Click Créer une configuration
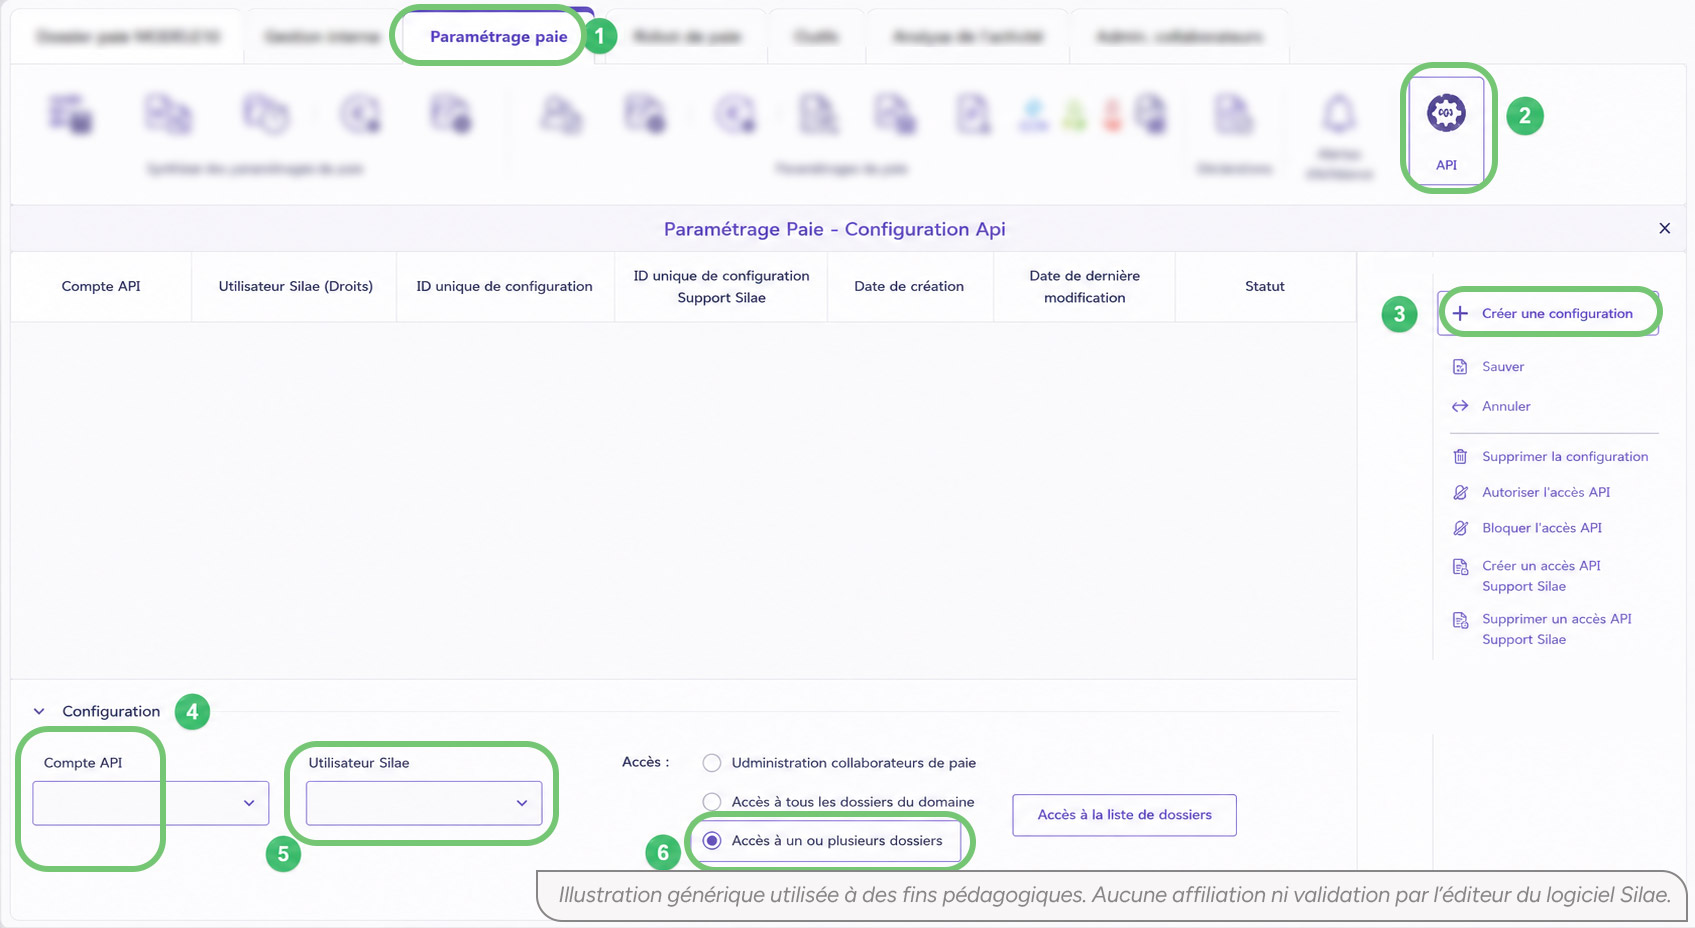The height and width of the screenshot is (928, 1695). point(1548,313)
